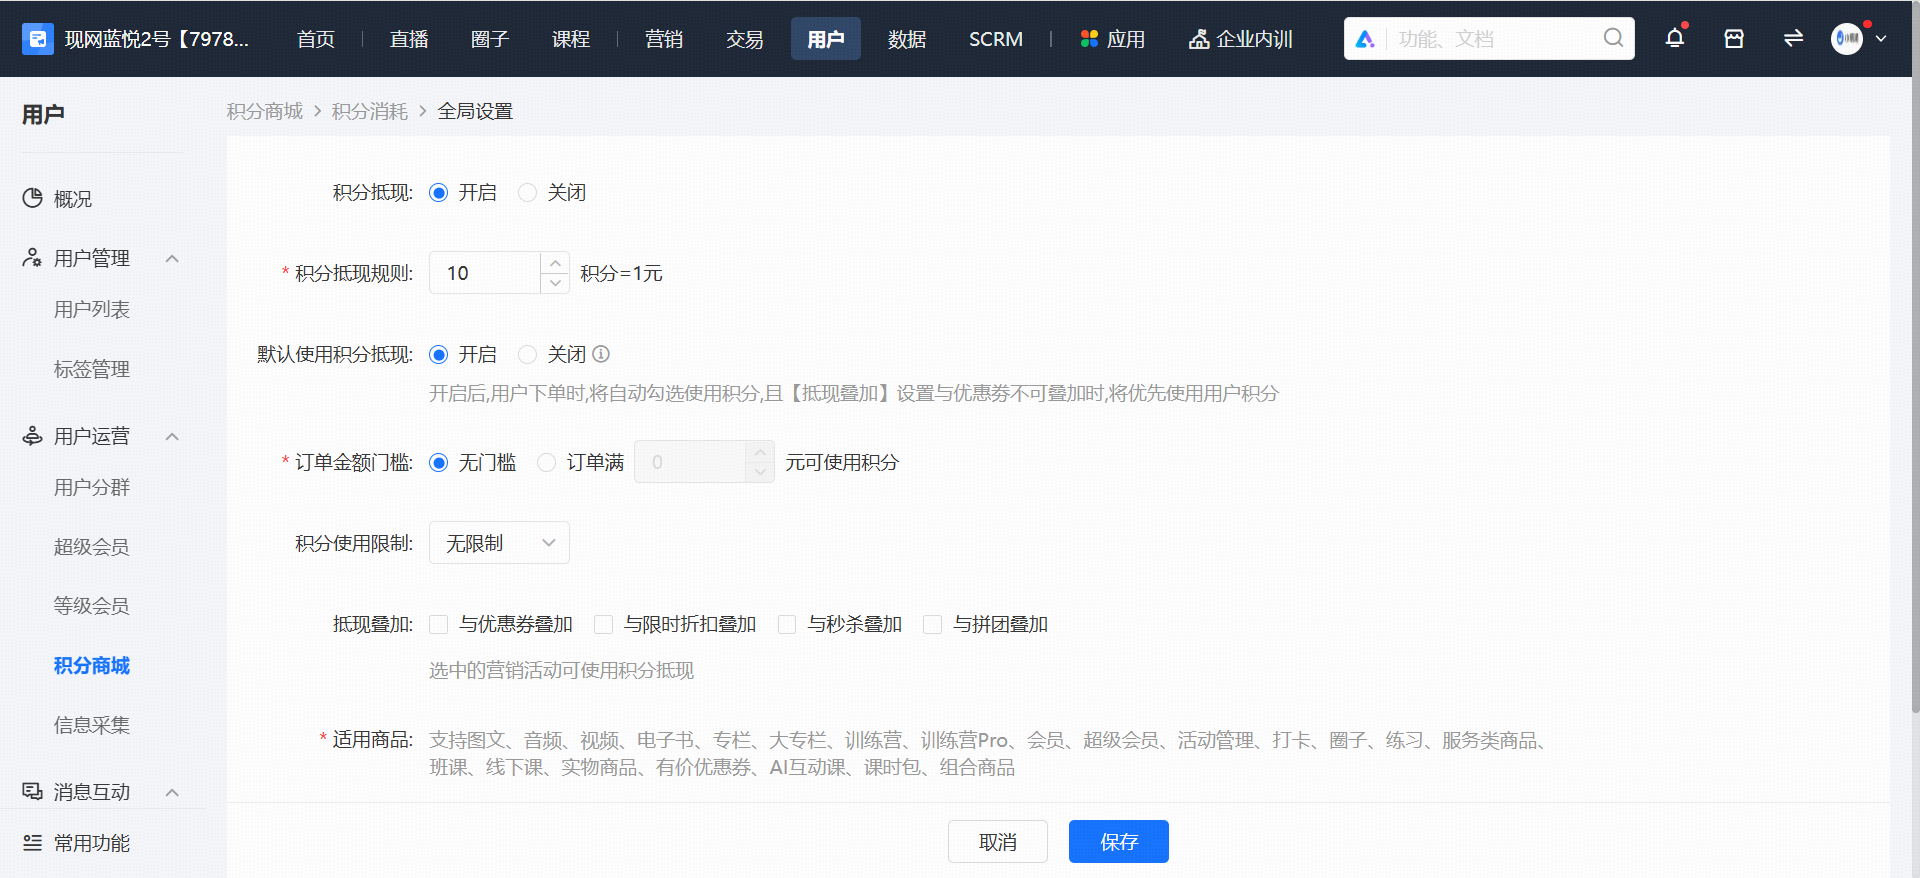Screen dimensions: 1920x878
Task: Open the user avatar menu
Action: click(1847, 39)
